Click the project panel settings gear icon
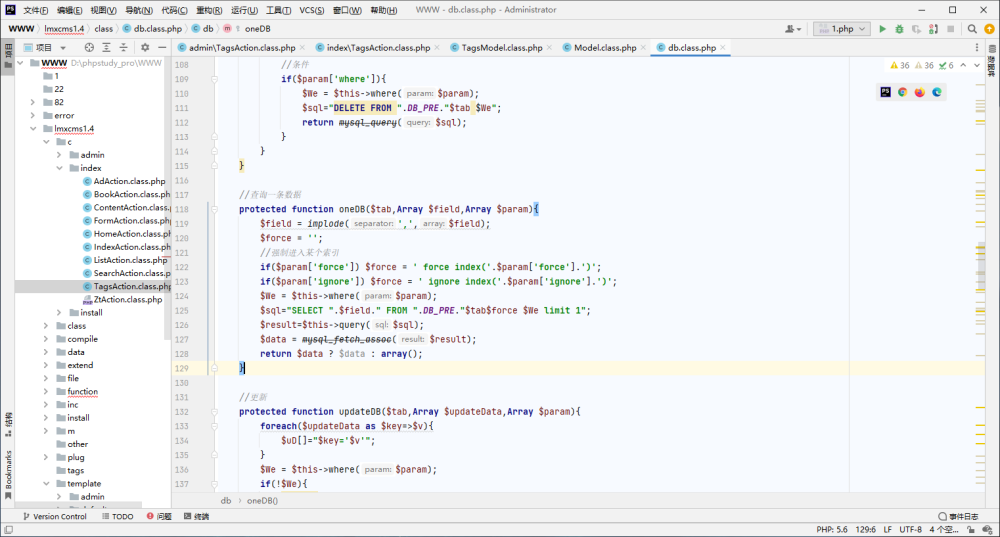The width and height of the screenshot is (1000, 537). coord(145,47)
